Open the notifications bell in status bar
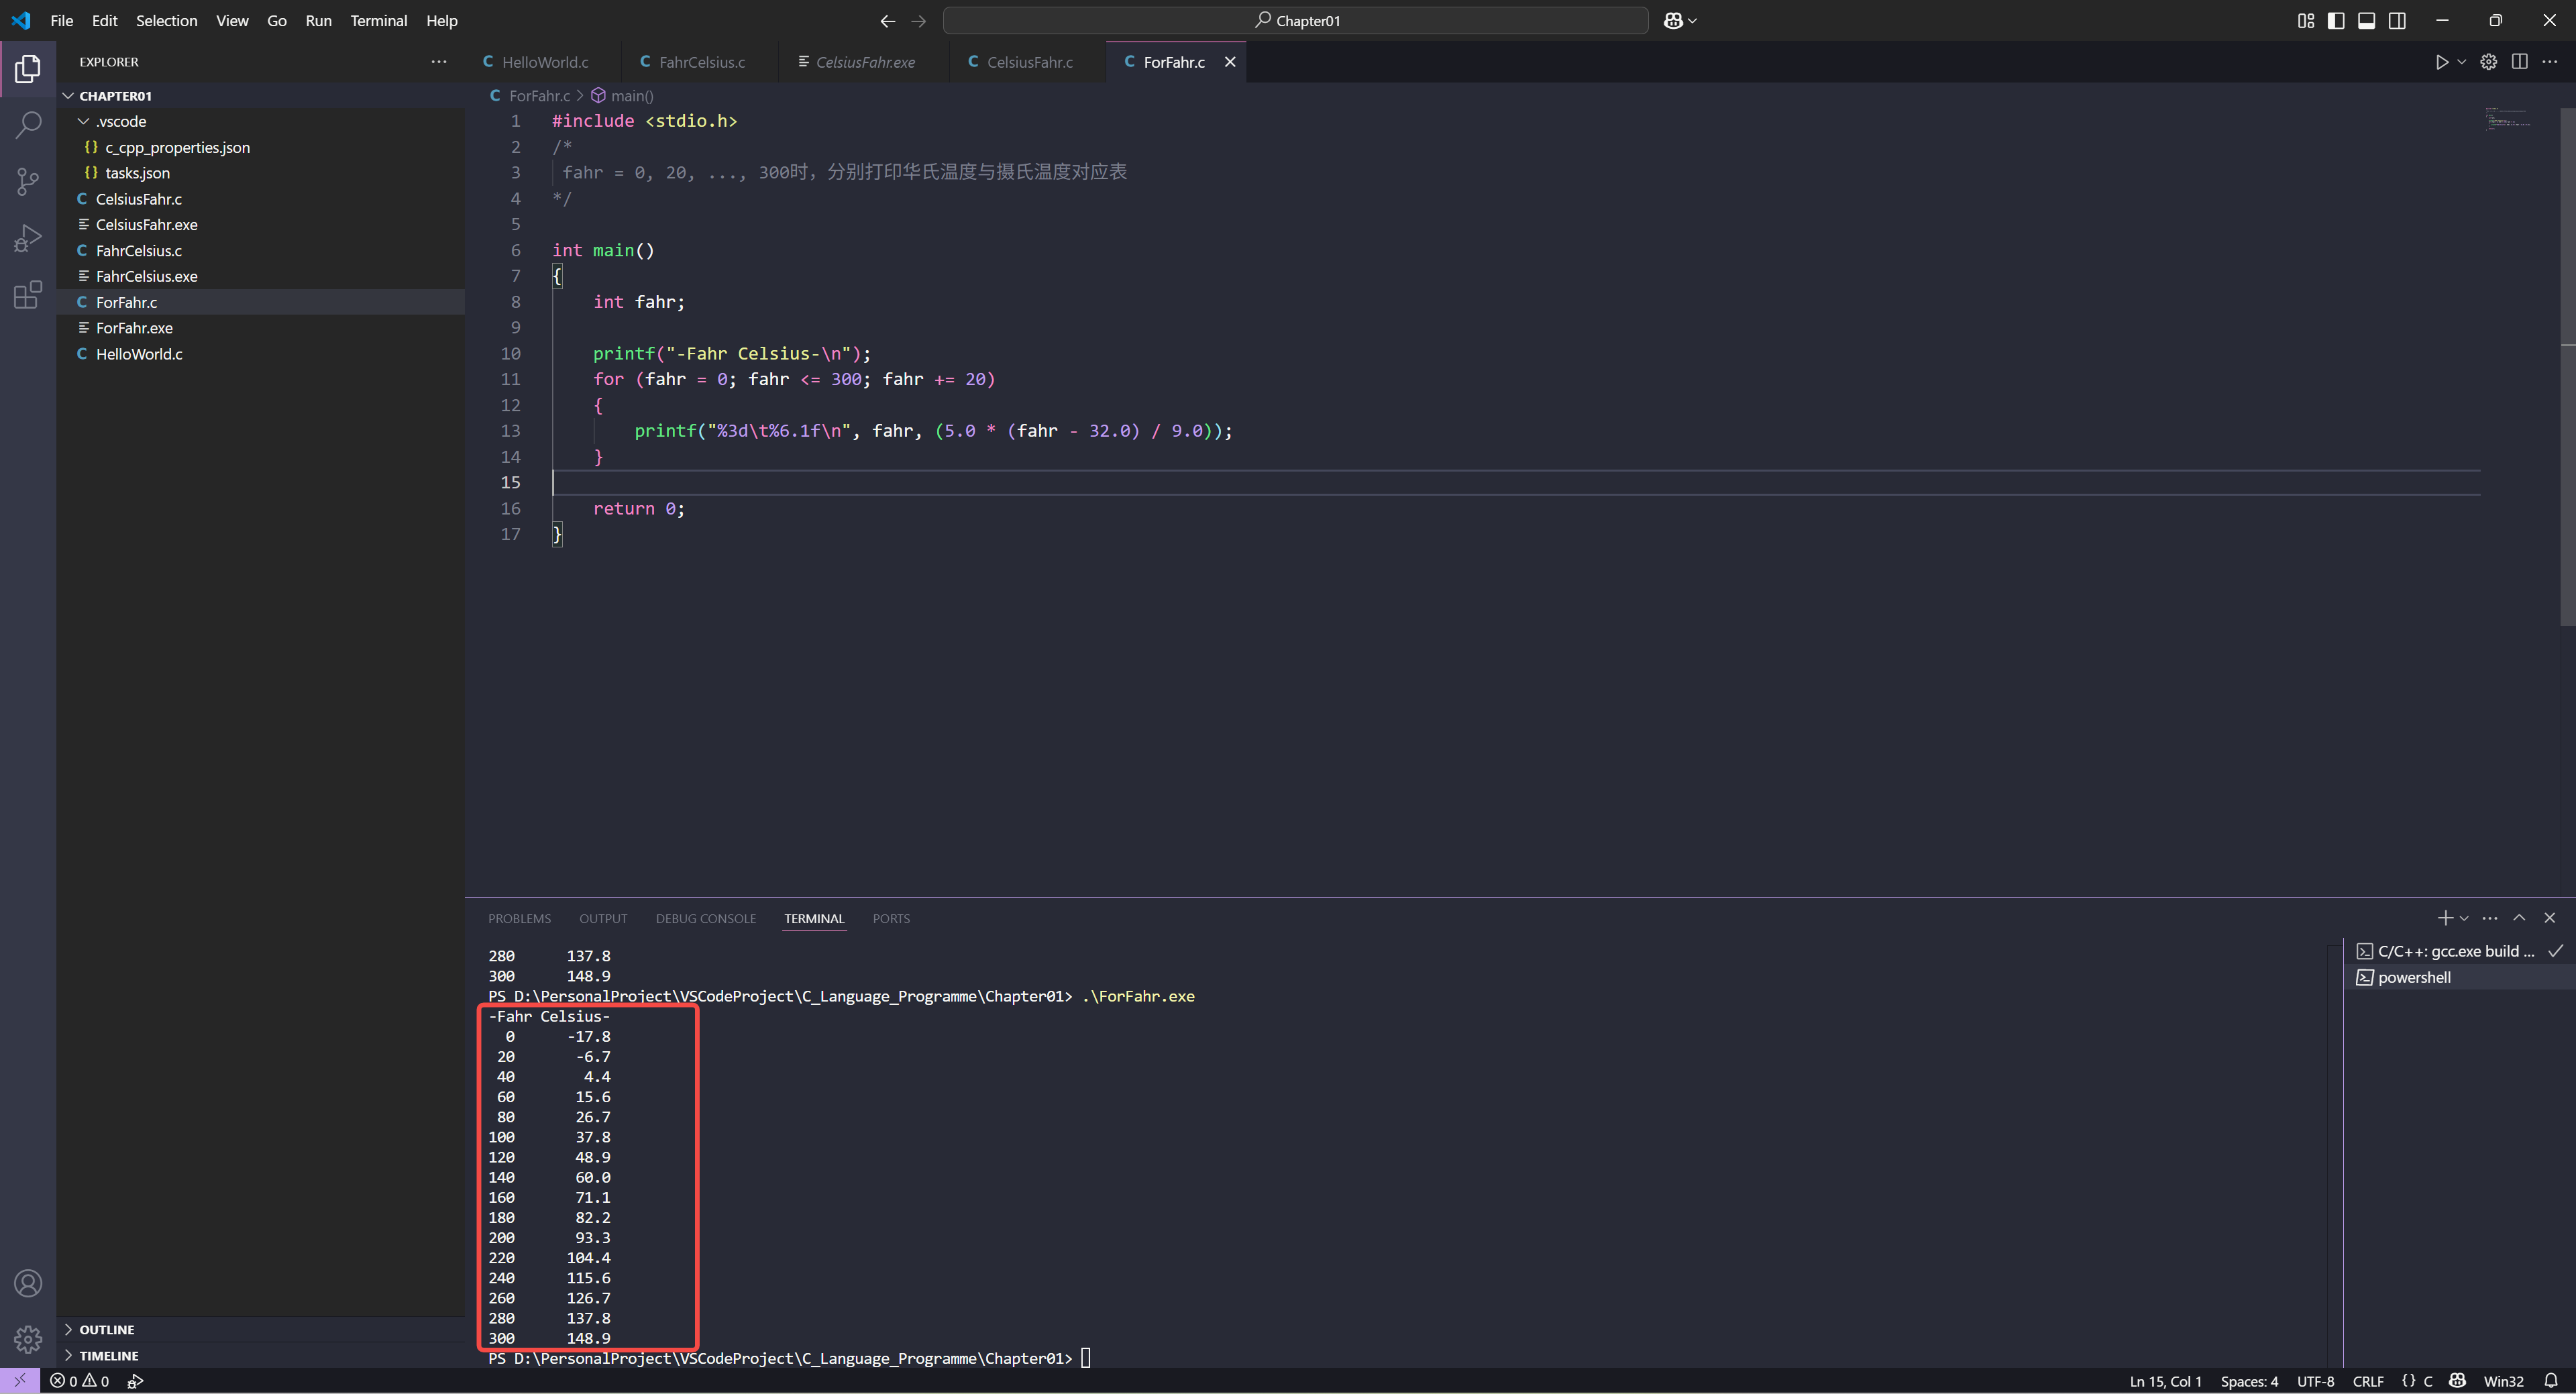 2550,1381
